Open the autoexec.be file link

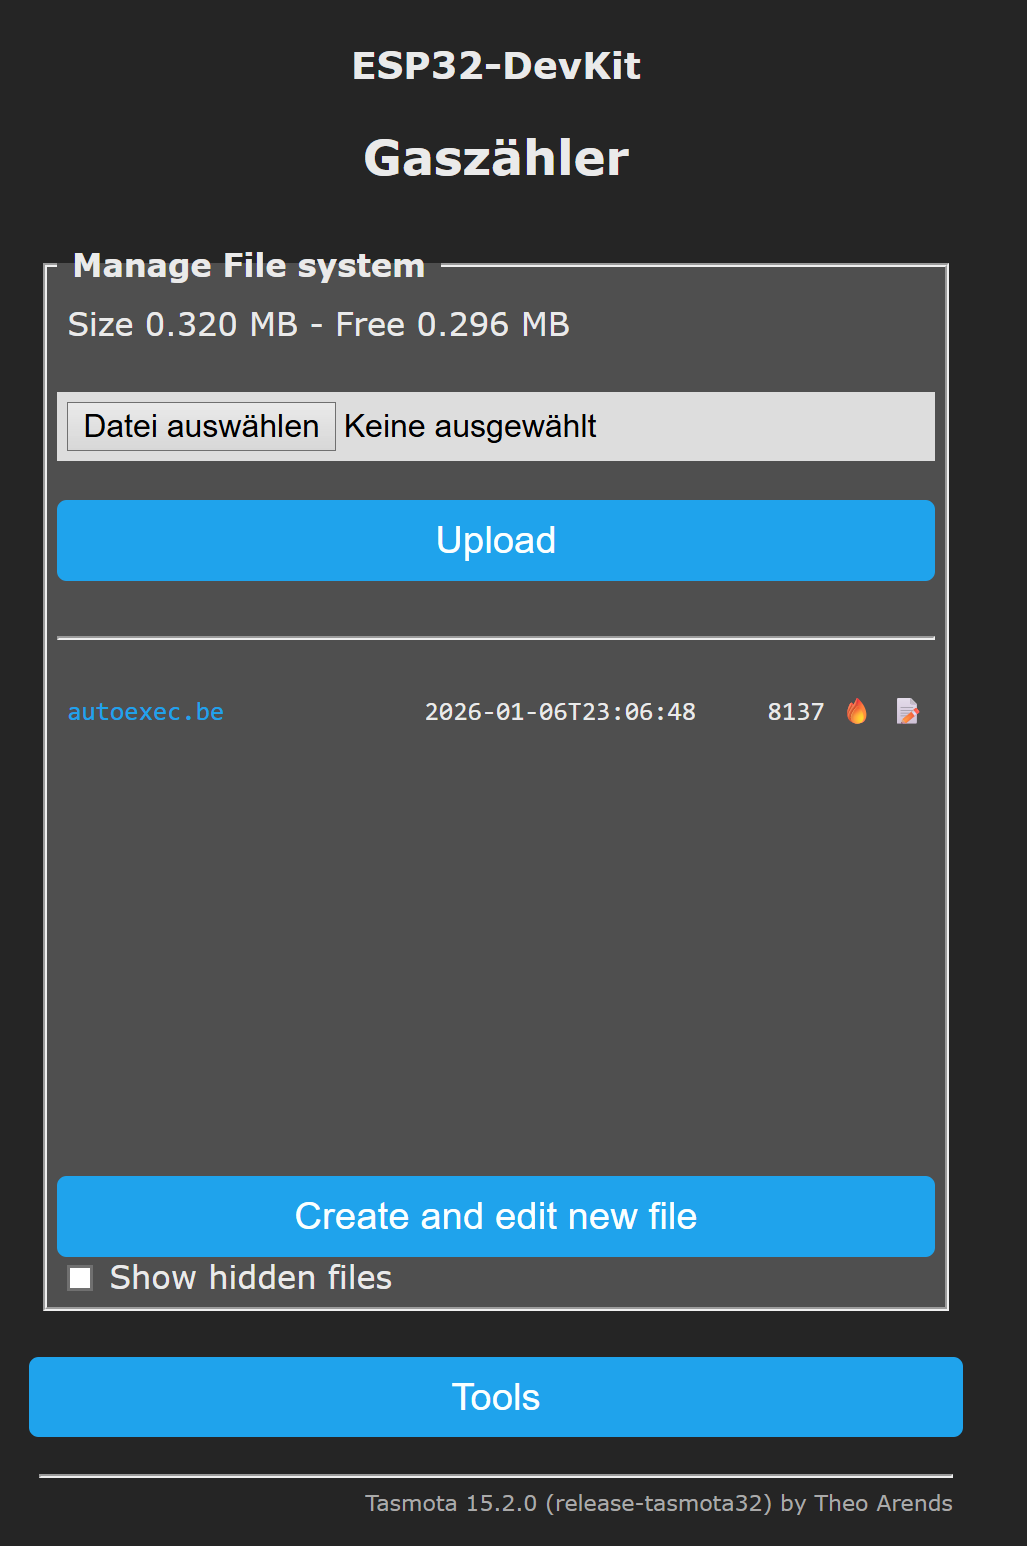coord(146,712)
